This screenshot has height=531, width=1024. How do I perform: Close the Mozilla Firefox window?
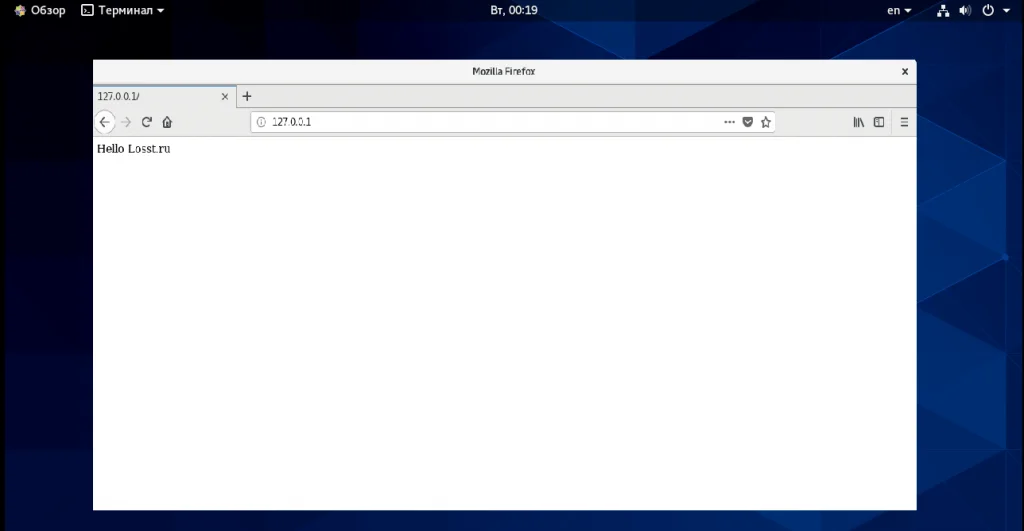pyautogui.click(x=904, y=72)
